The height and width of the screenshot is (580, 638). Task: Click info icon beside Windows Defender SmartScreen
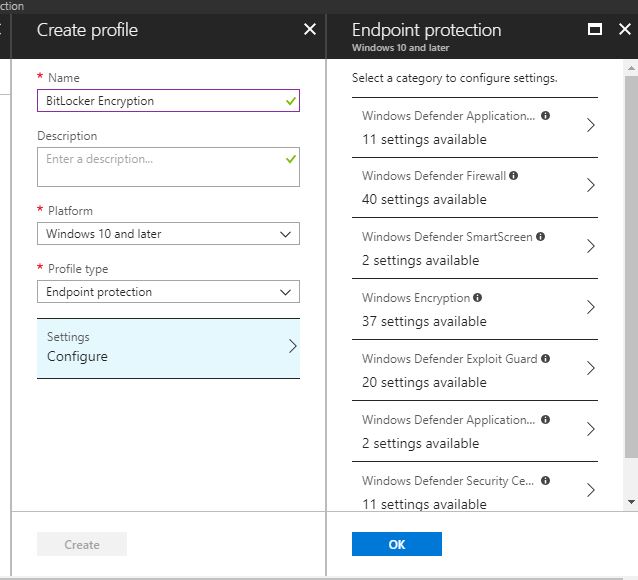coord(540,236)
